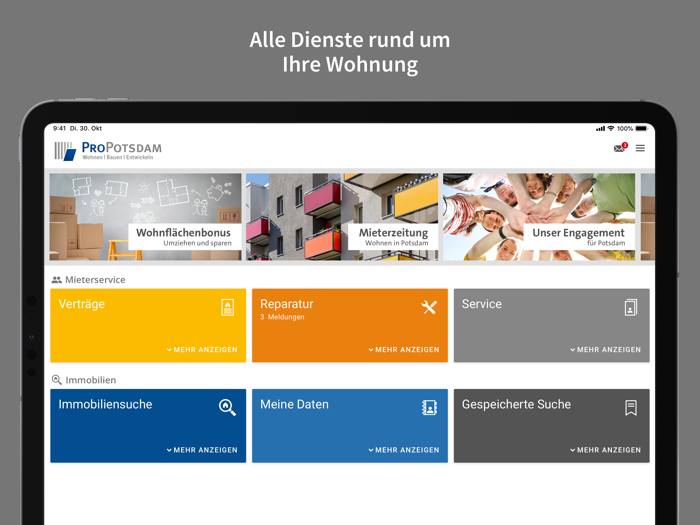
Task: Open the Immobiliensuche tile title
Action: pos(105,404)
